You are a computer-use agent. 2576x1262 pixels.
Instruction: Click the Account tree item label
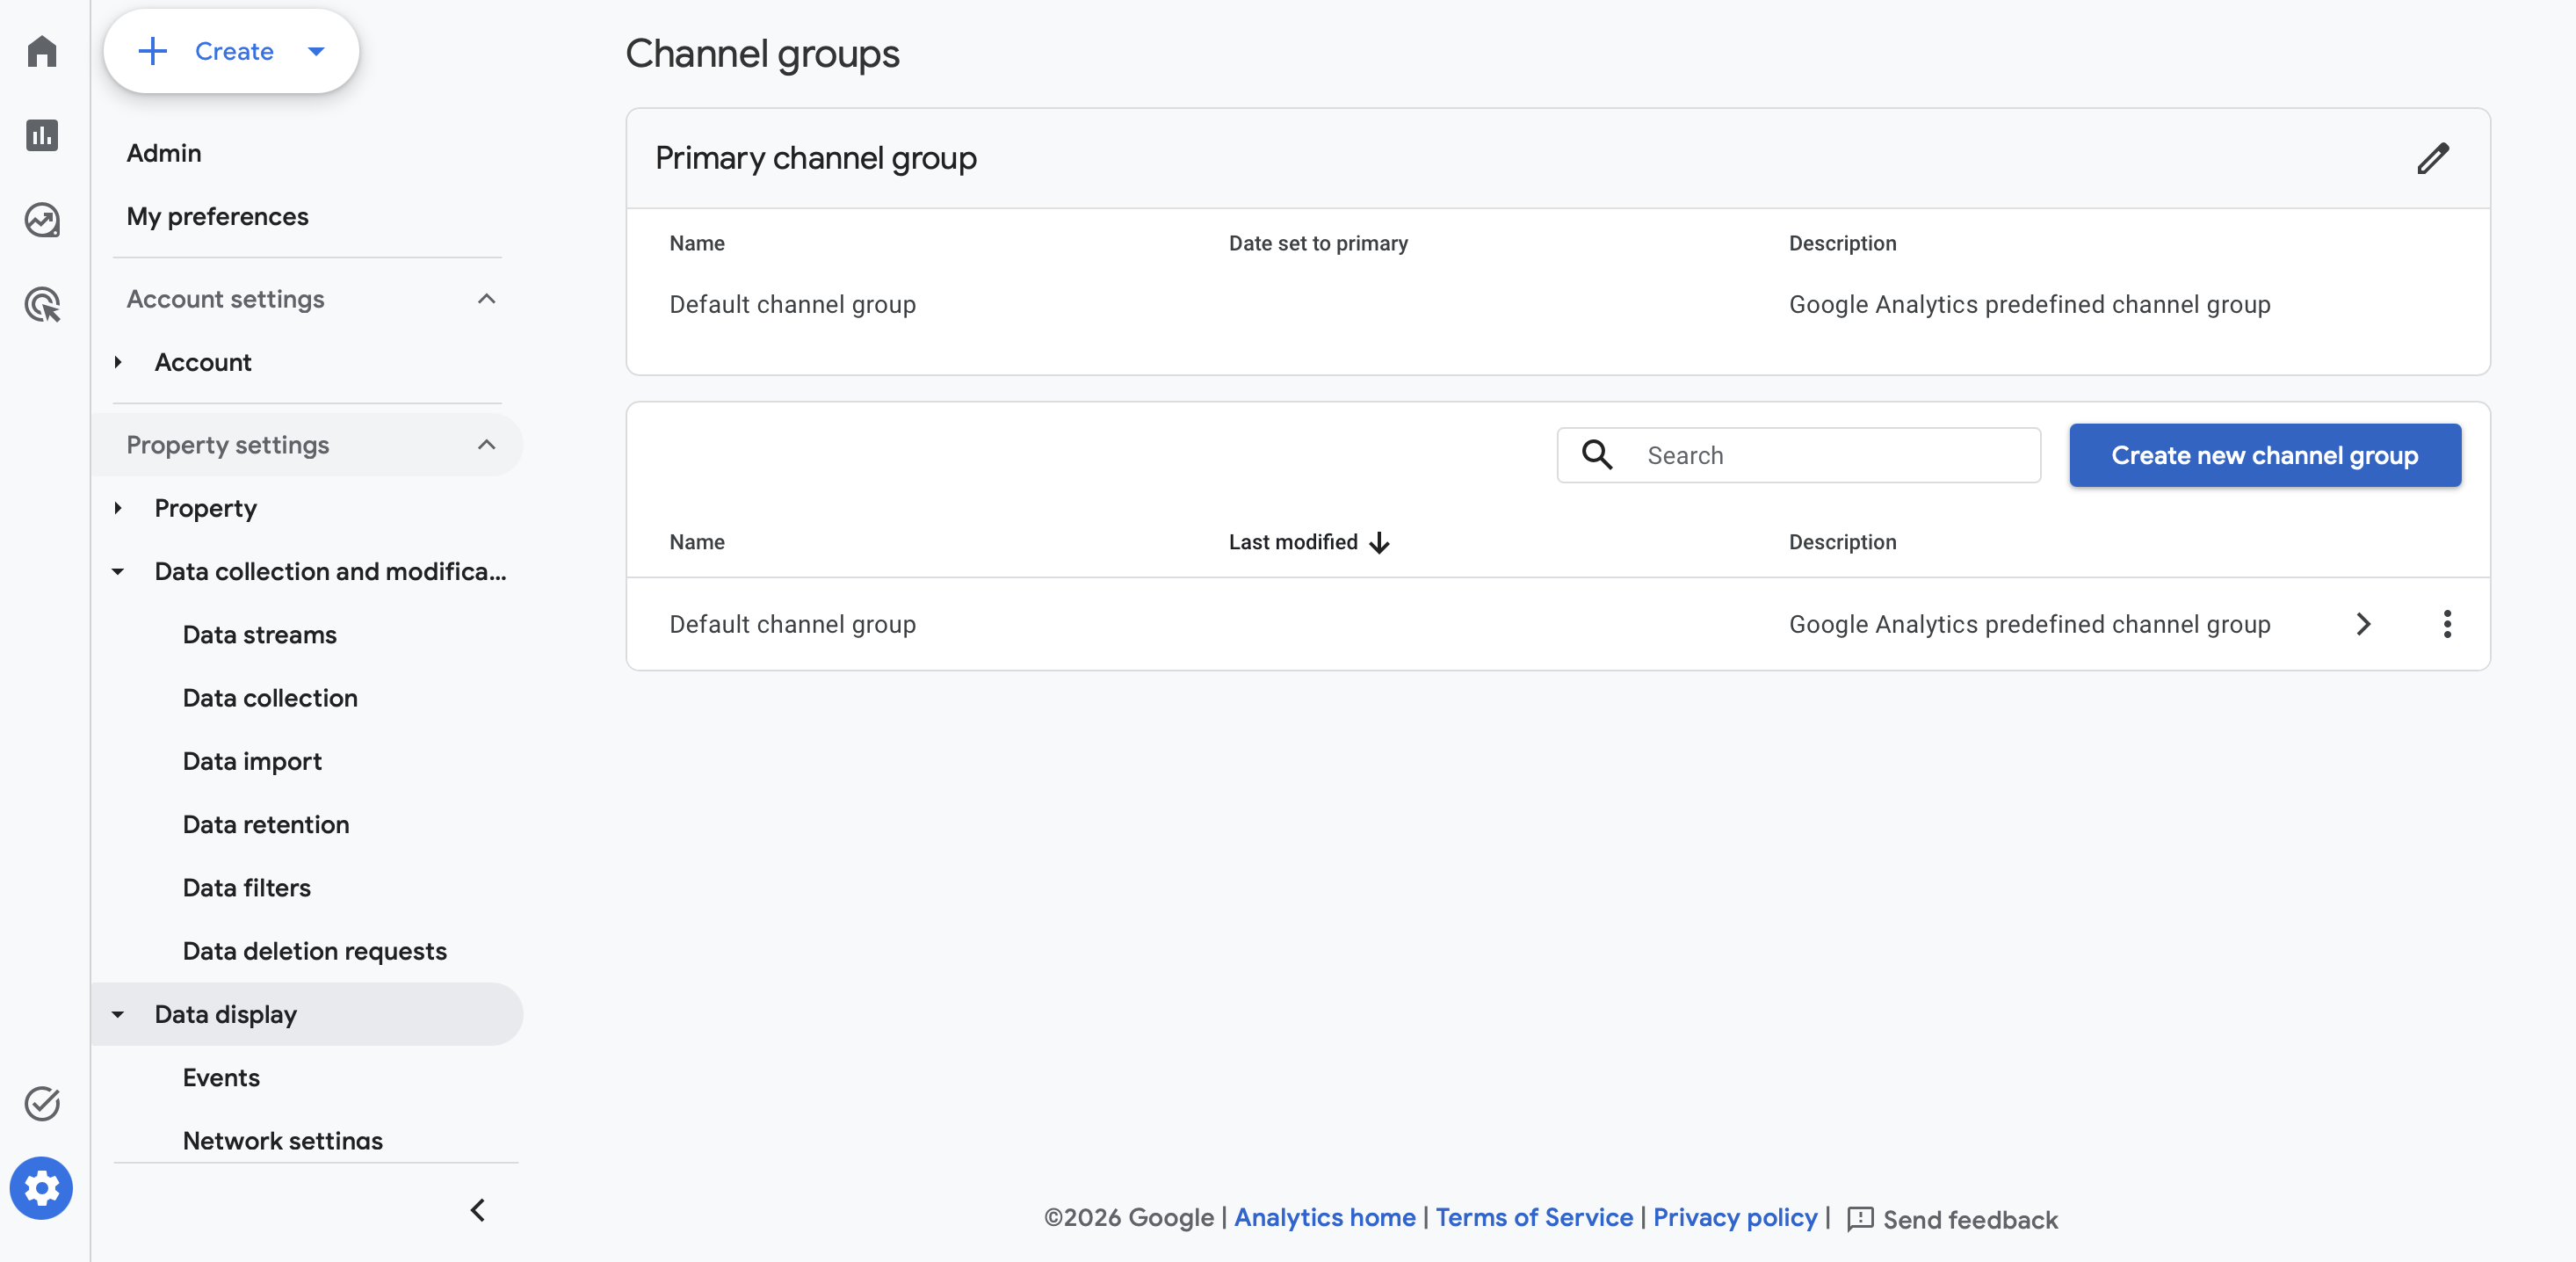(x=203, y=362)
